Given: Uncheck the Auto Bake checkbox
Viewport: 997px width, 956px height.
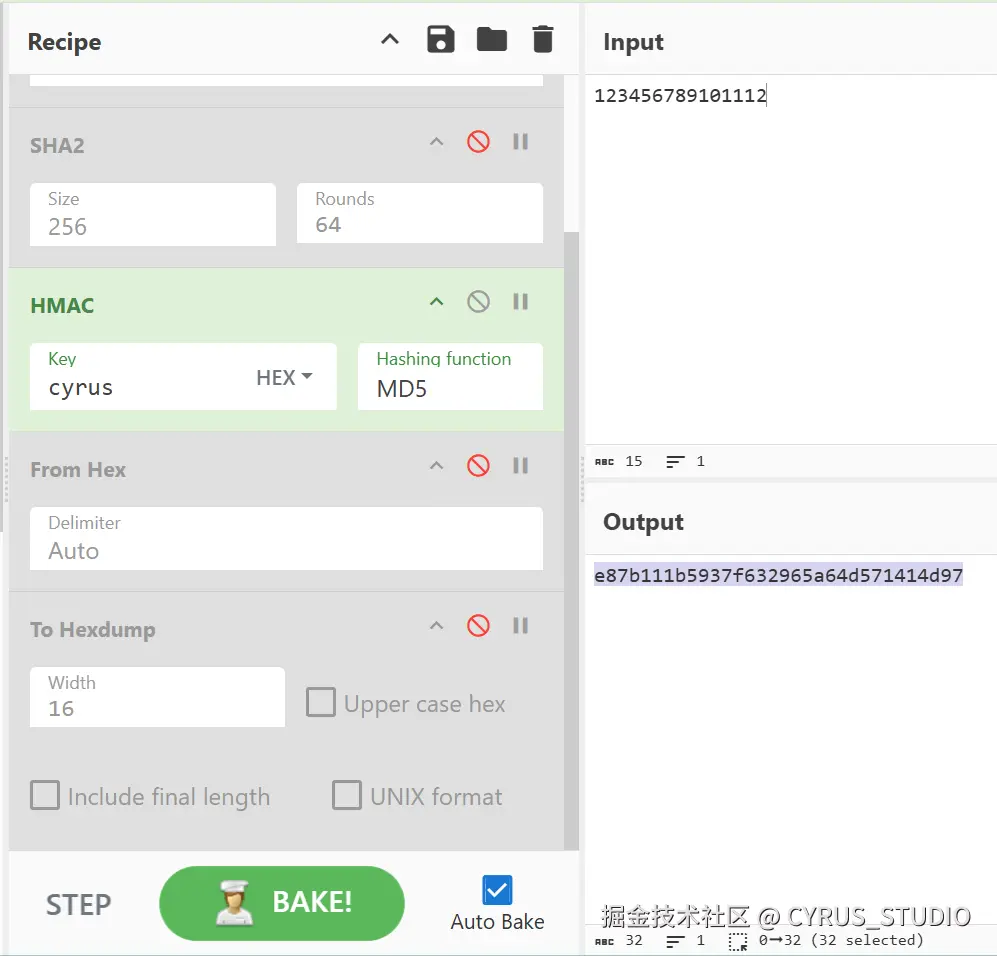Looking at the screenshot, I should [x=497, y=890].
